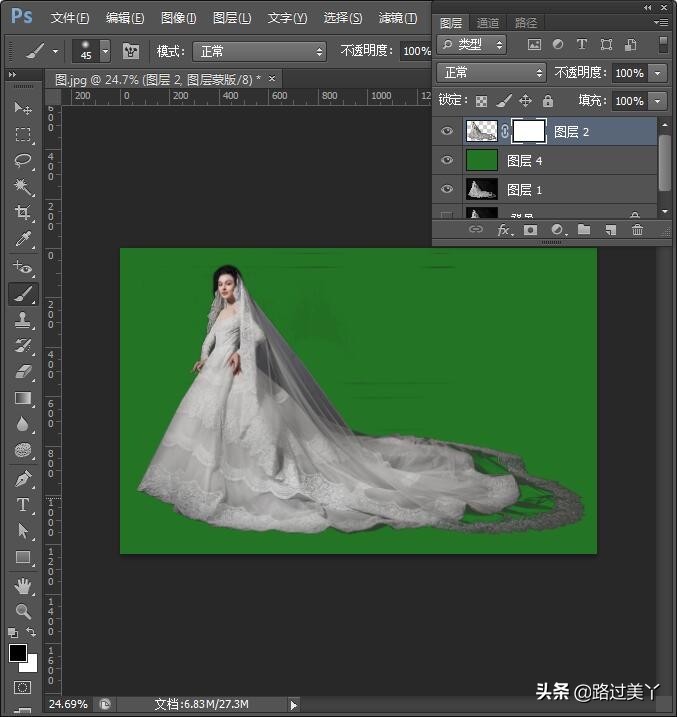Switch to the 通道 tab

(x=487, y=22)
